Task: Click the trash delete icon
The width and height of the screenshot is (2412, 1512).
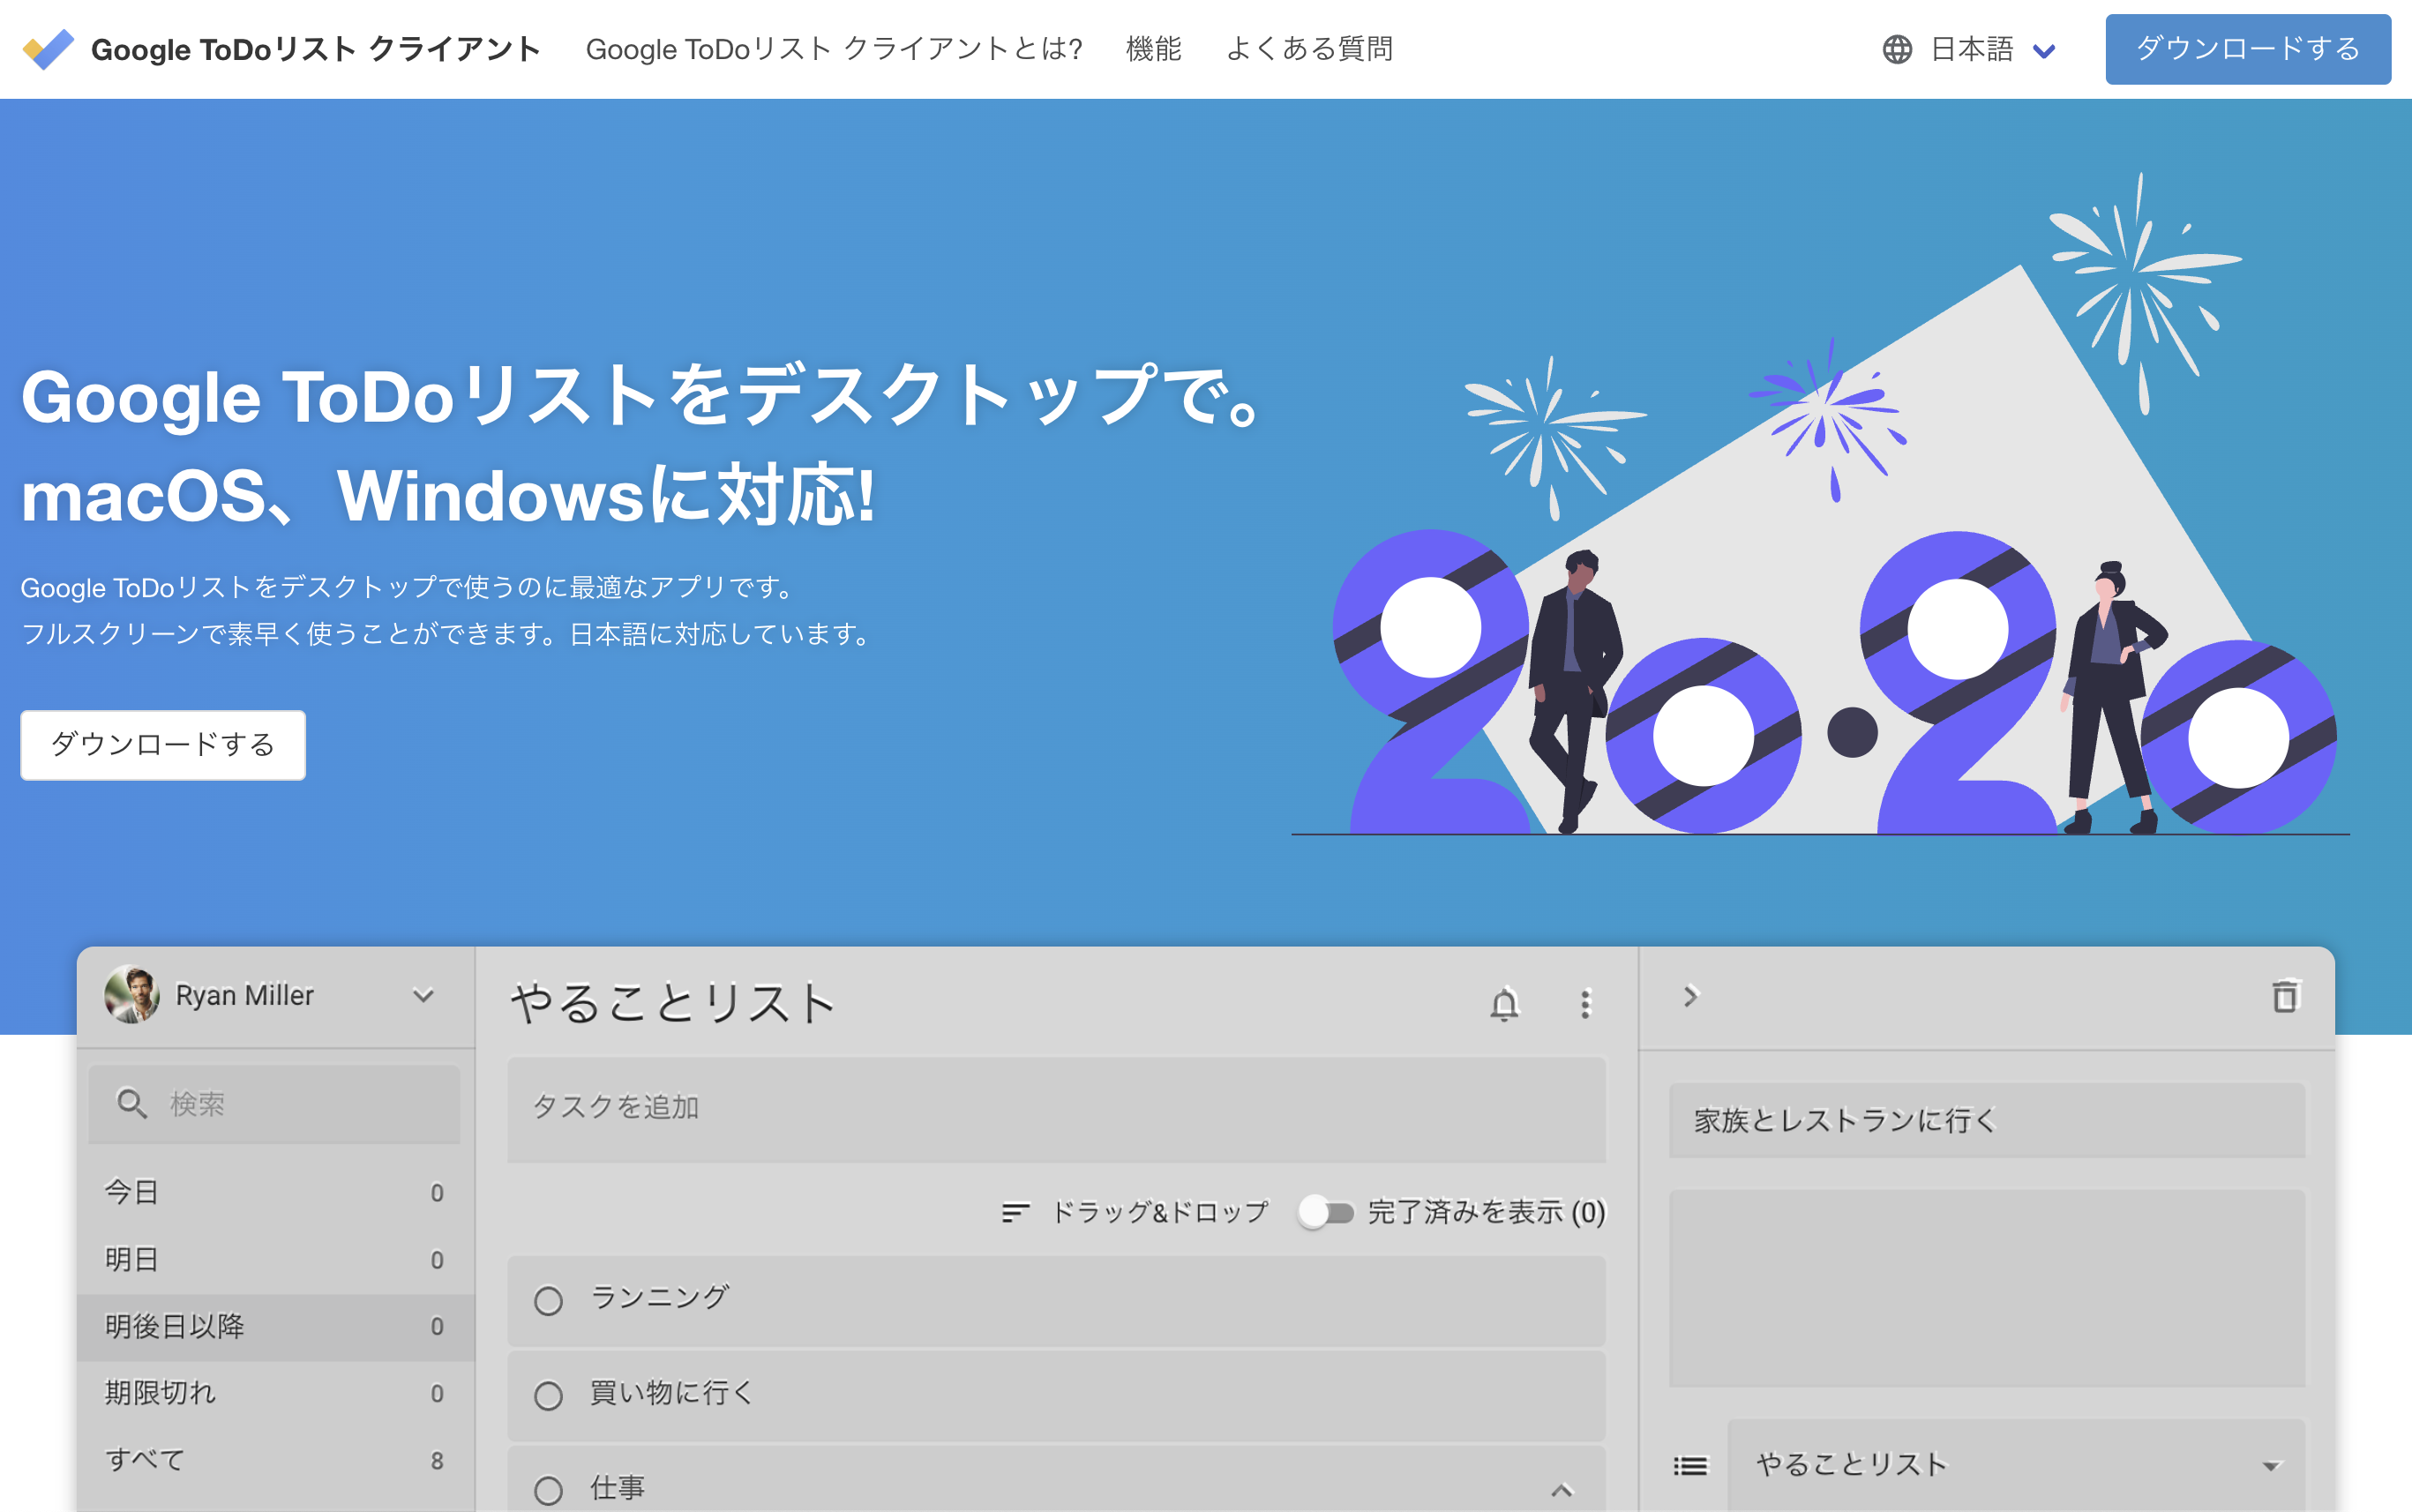Action: 2286,996
